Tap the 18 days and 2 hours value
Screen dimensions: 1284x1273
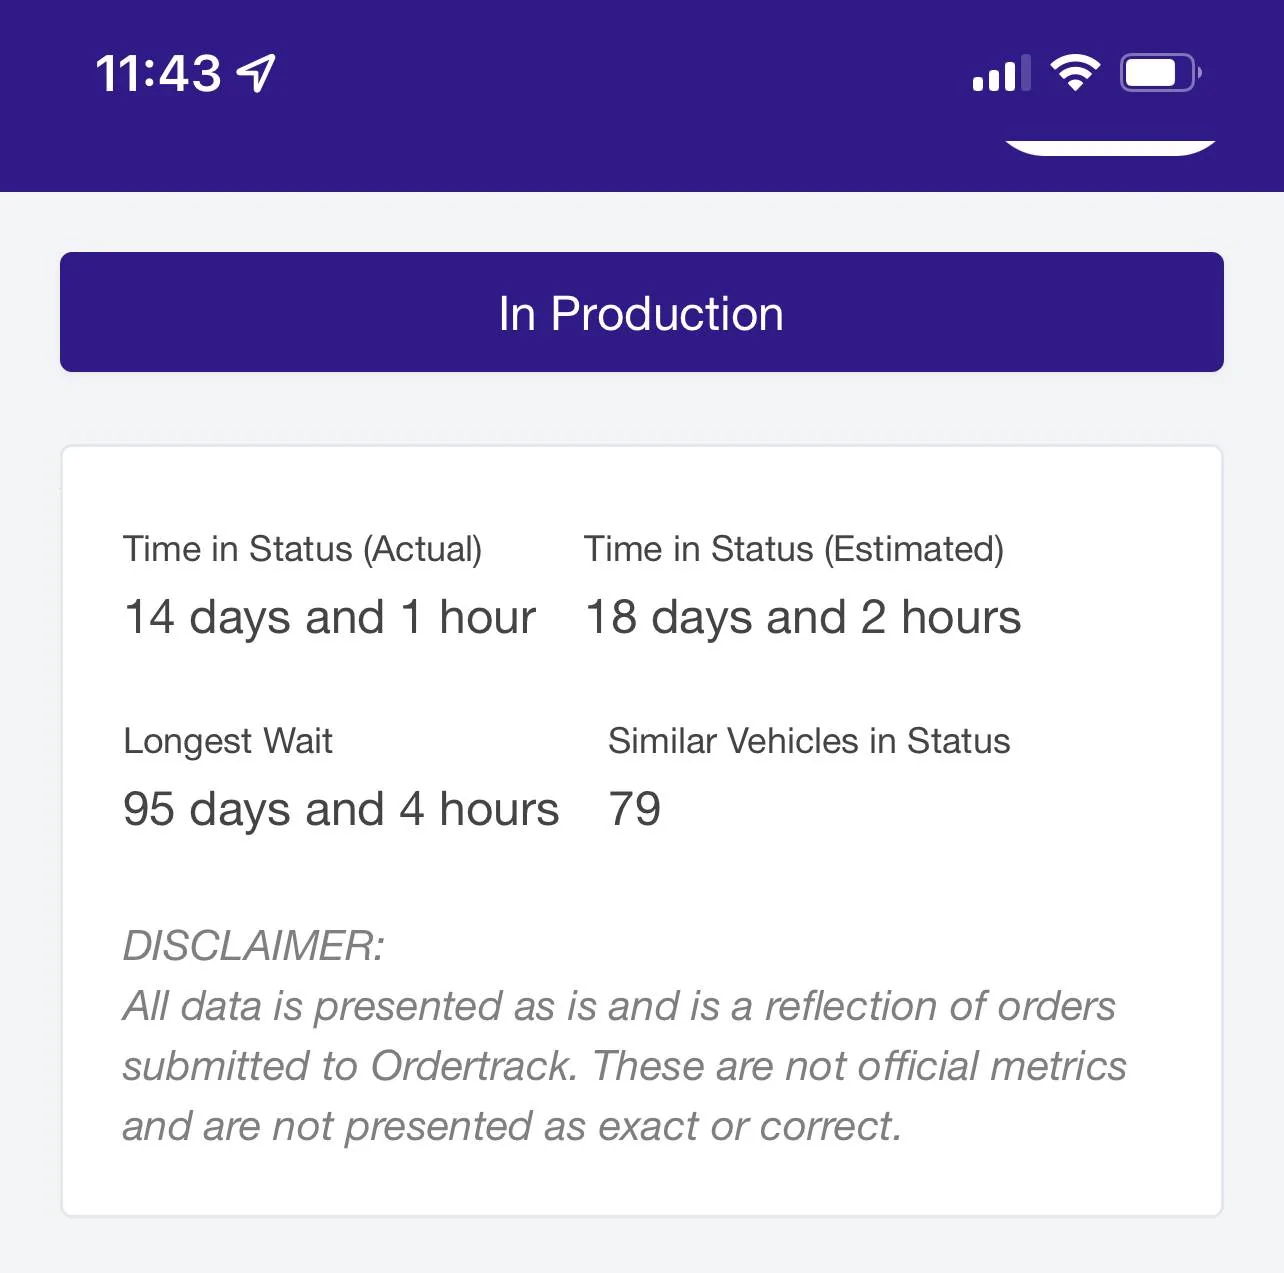pos(803,617)
